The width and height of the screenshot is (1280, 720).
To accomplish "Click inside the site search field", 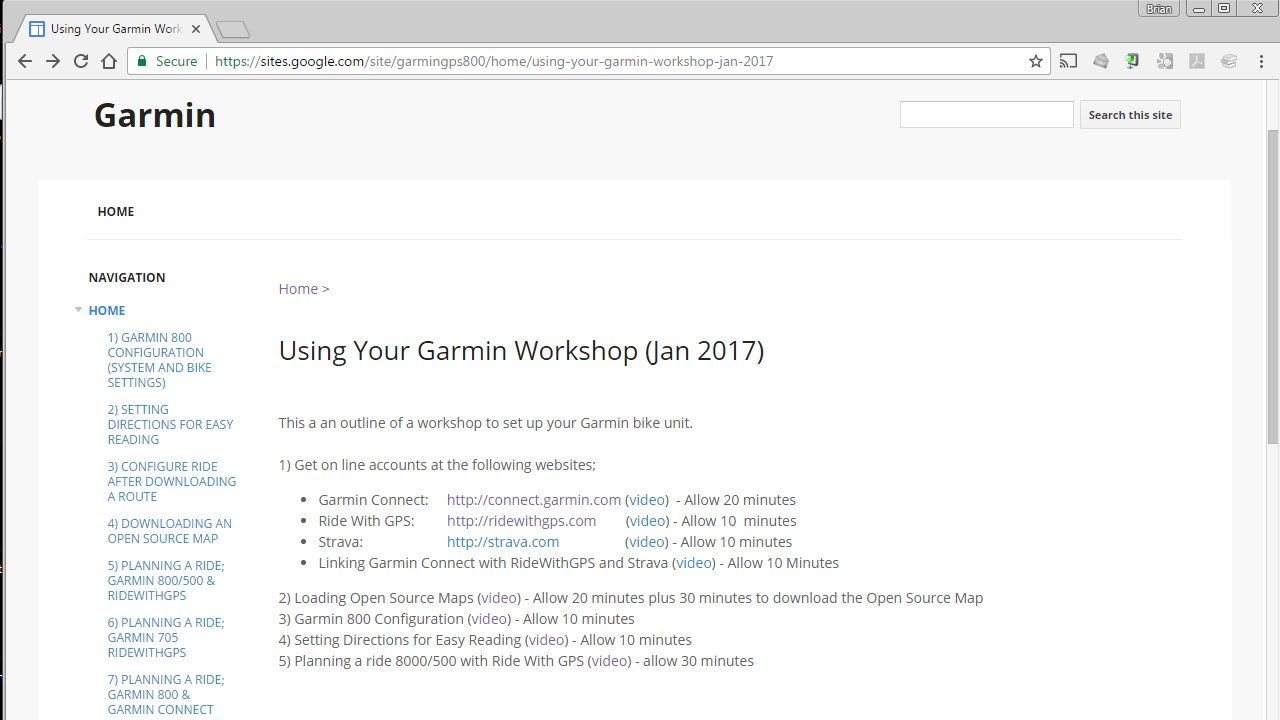I will point(986,114).
